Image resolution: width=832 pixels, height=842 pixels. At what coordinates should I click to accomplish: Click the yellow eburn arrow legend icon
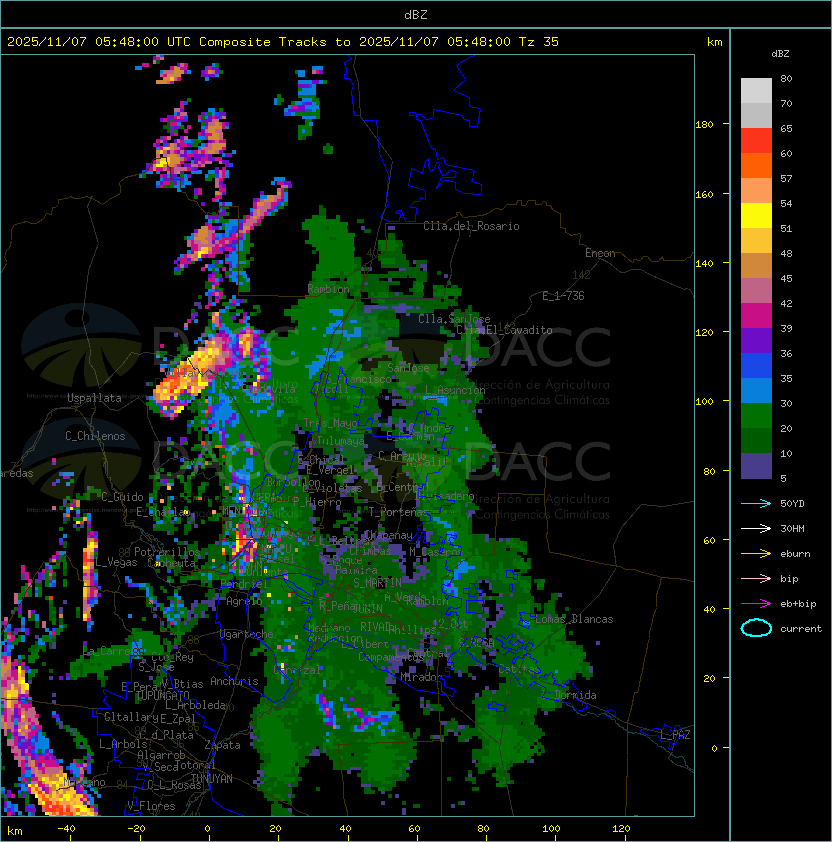point(756,554)
